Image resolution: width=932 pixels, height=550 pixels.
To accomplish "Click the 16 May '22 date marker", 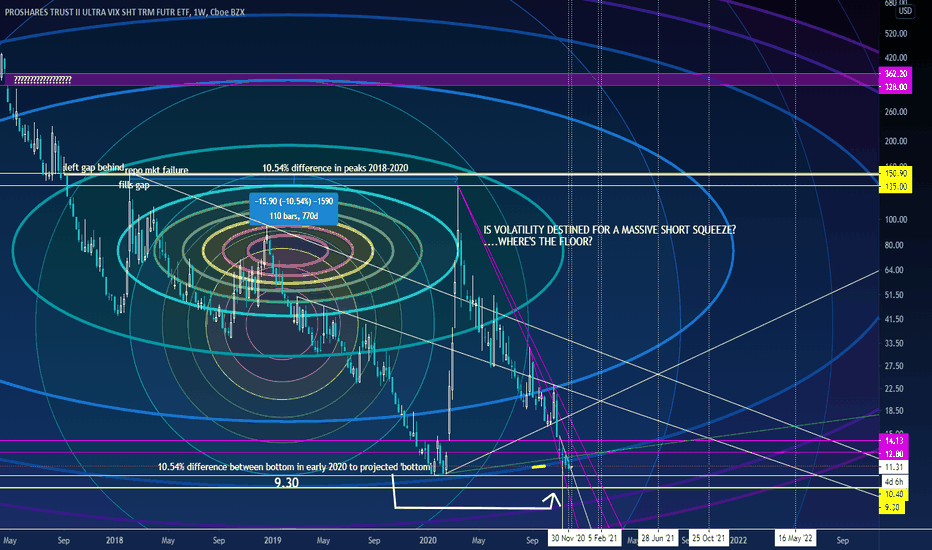I will click(795, 539).
